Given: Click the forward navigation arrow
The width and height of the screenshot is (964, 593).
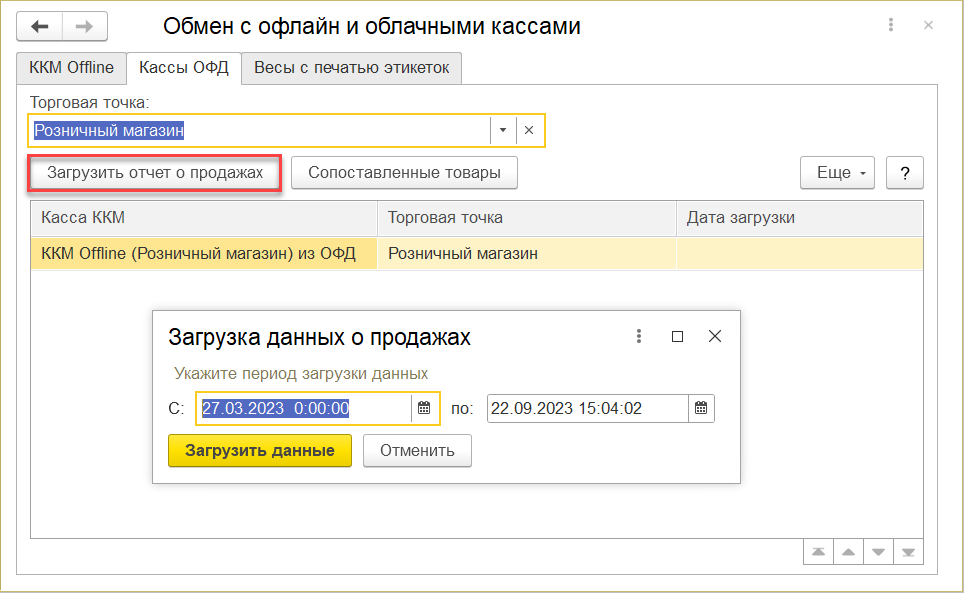Looking at the screenshot, I should [85, 26].
